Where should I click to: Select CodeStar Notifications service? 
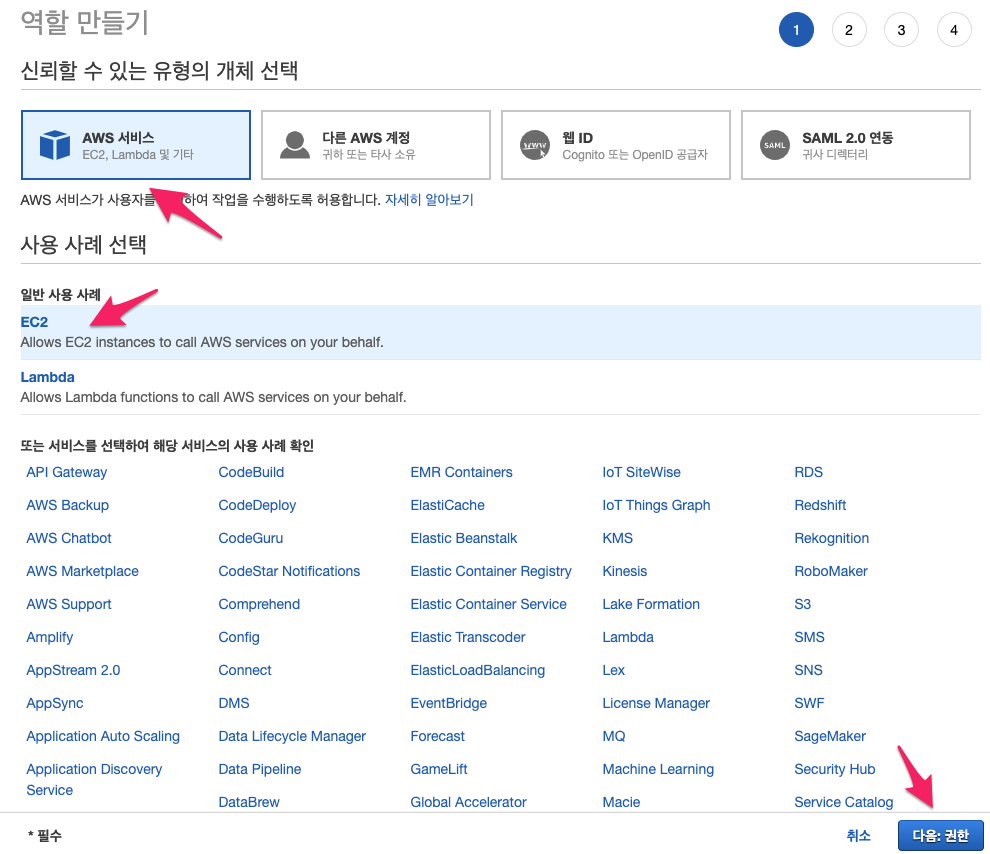[289, 571]
